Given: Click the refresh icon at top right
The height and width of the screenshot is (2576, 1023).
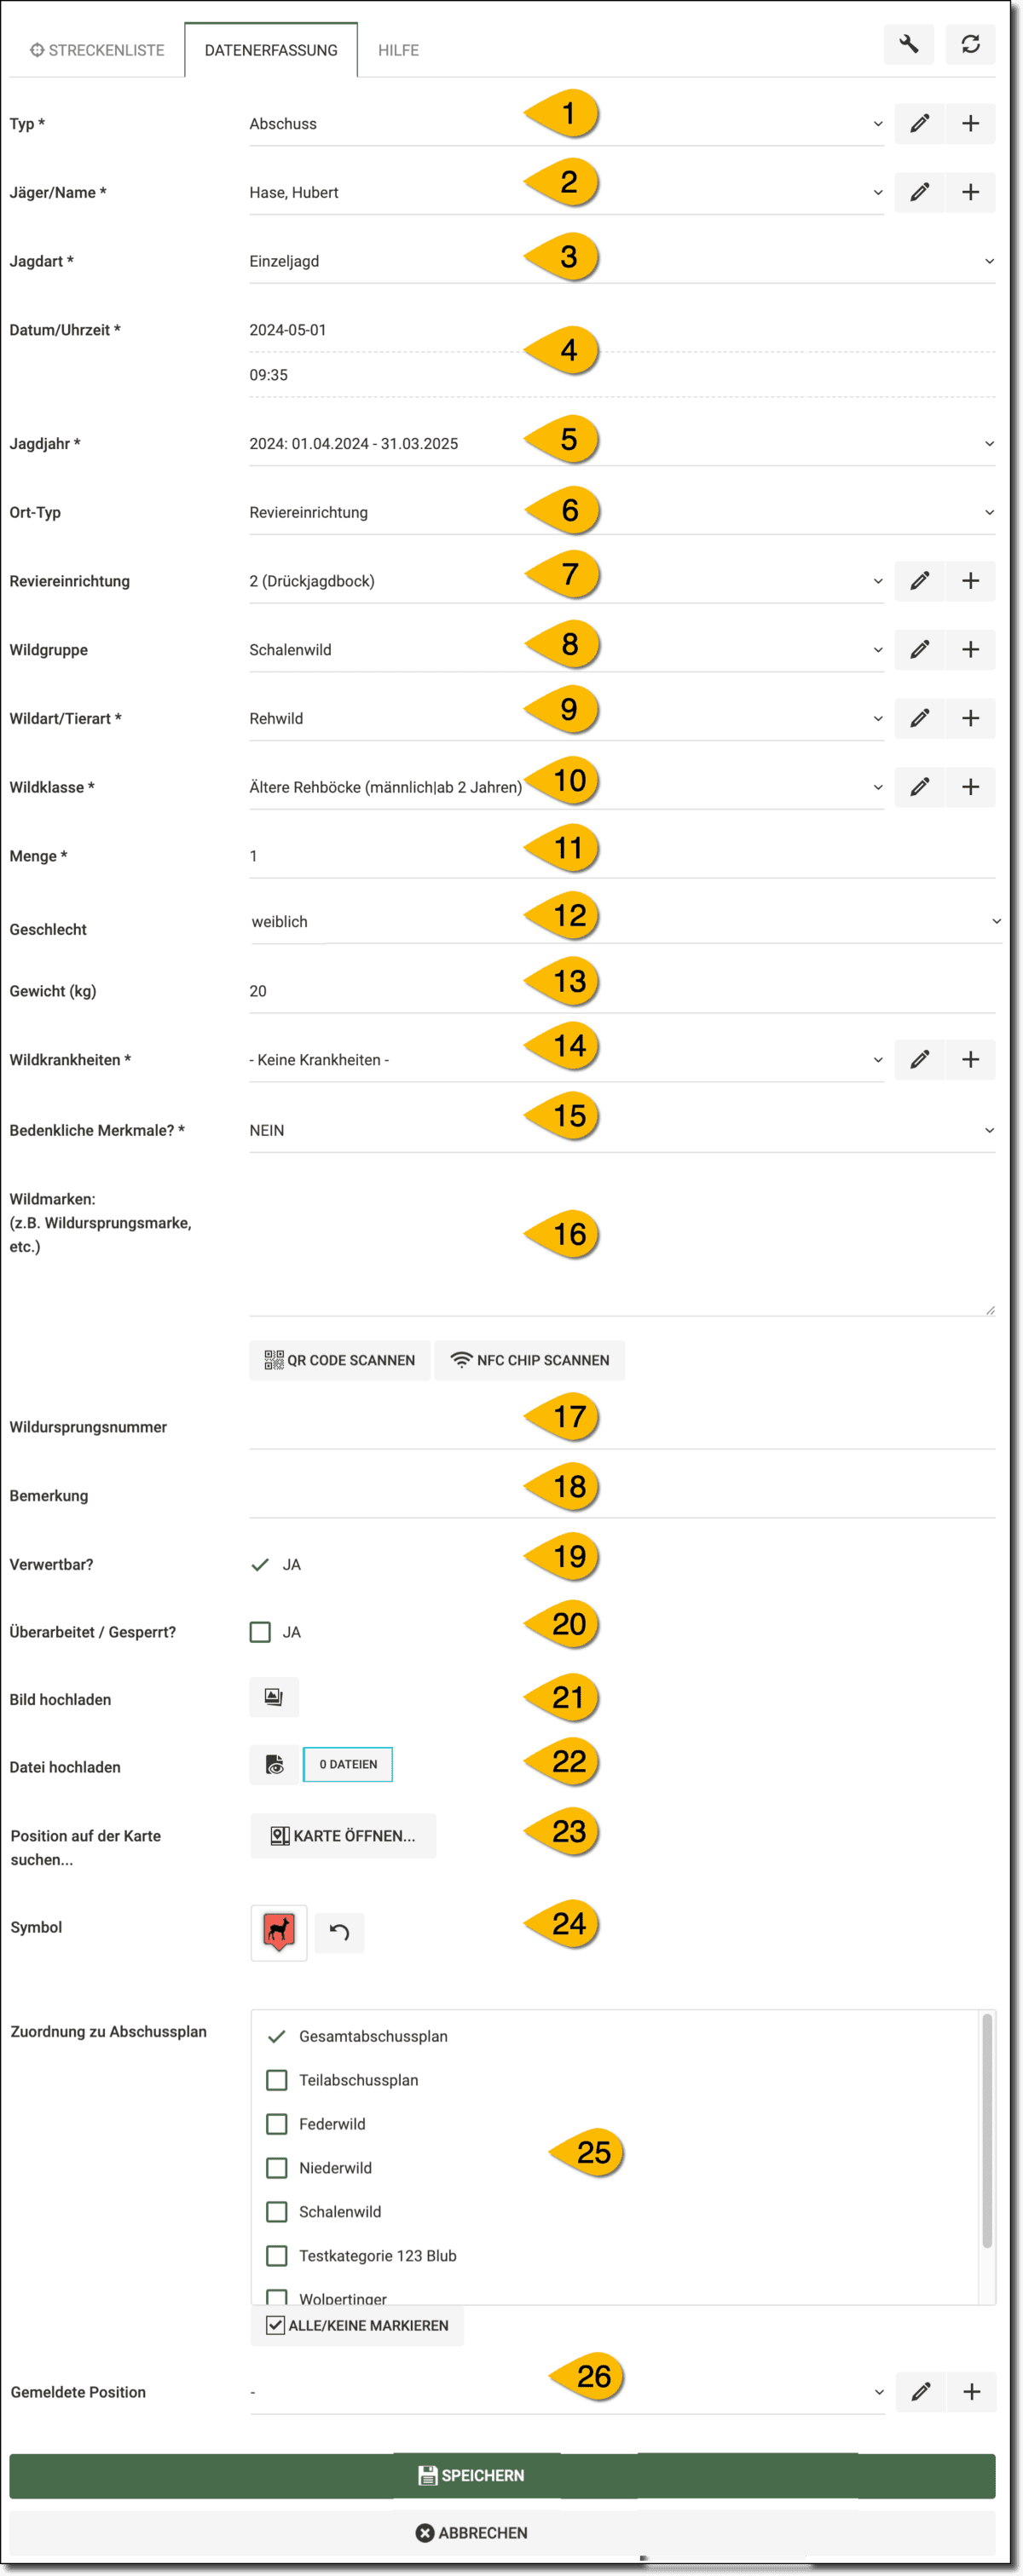Looking at the screenshot, I should point(970,45).
